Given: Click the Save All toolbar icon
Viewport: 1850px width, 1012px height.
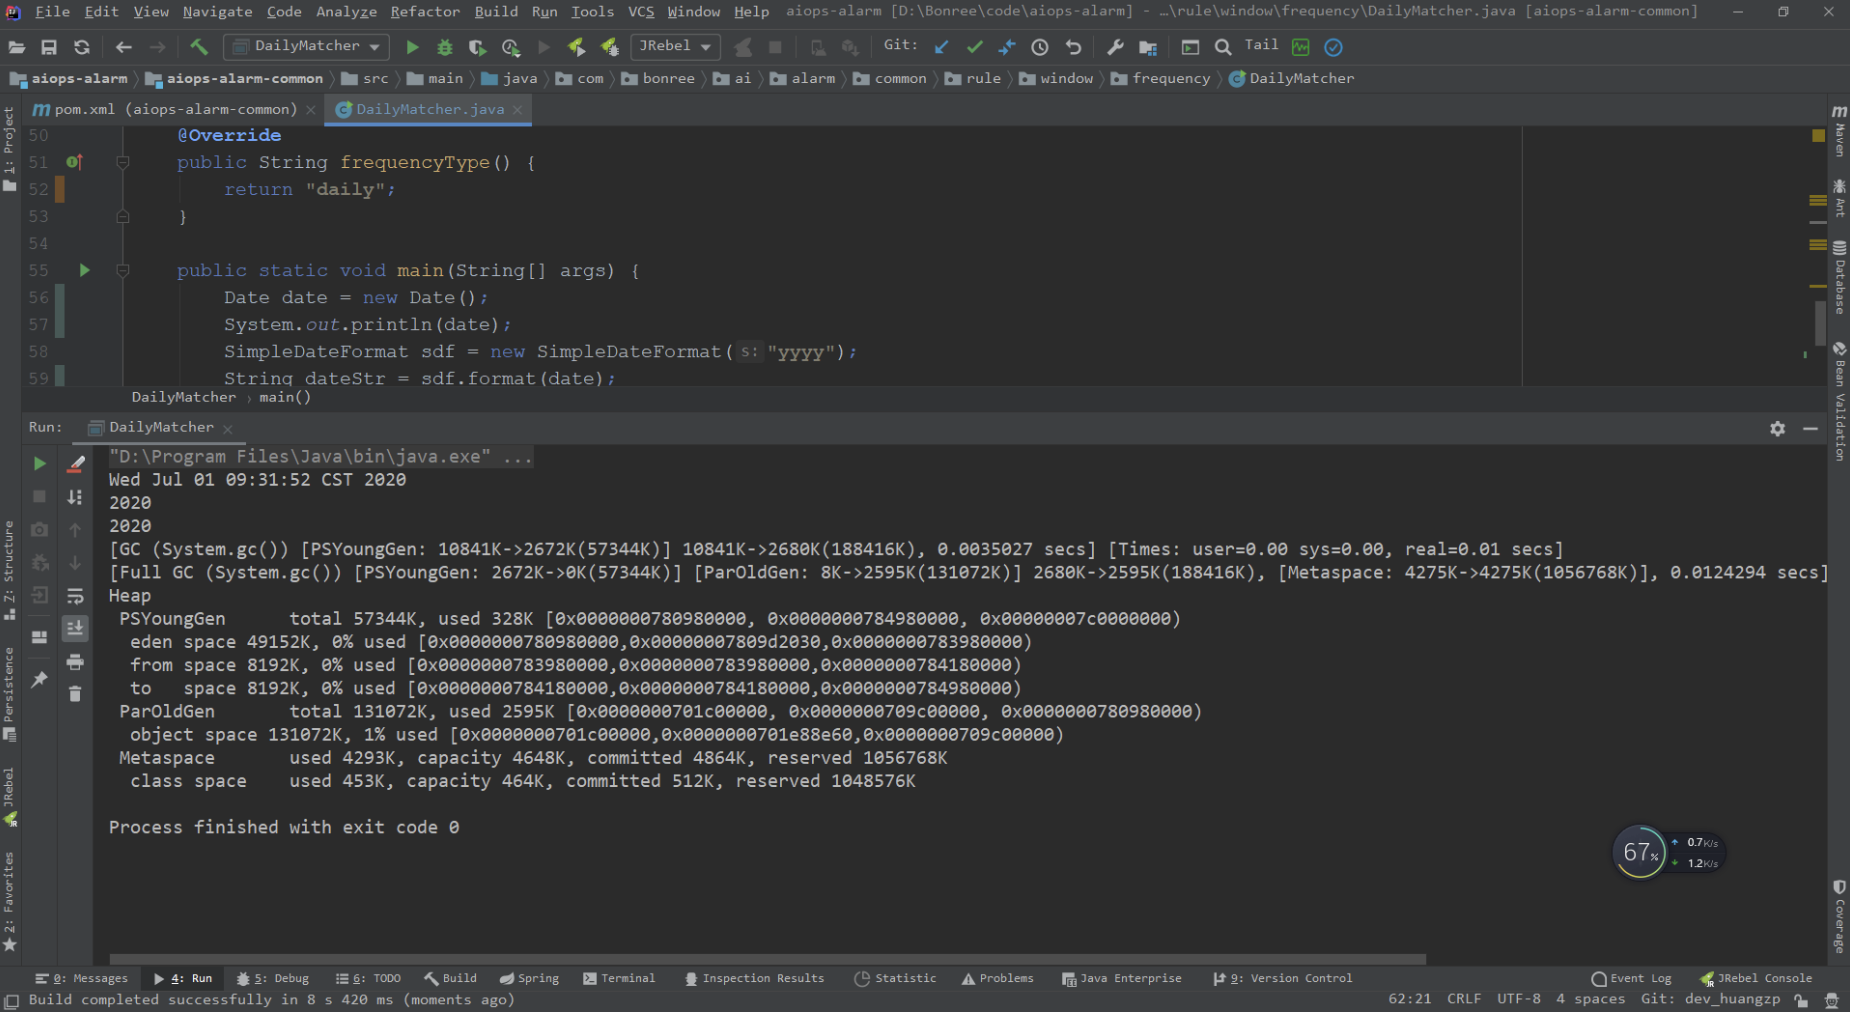Looking at the screenshot, I should coord(49,47).
